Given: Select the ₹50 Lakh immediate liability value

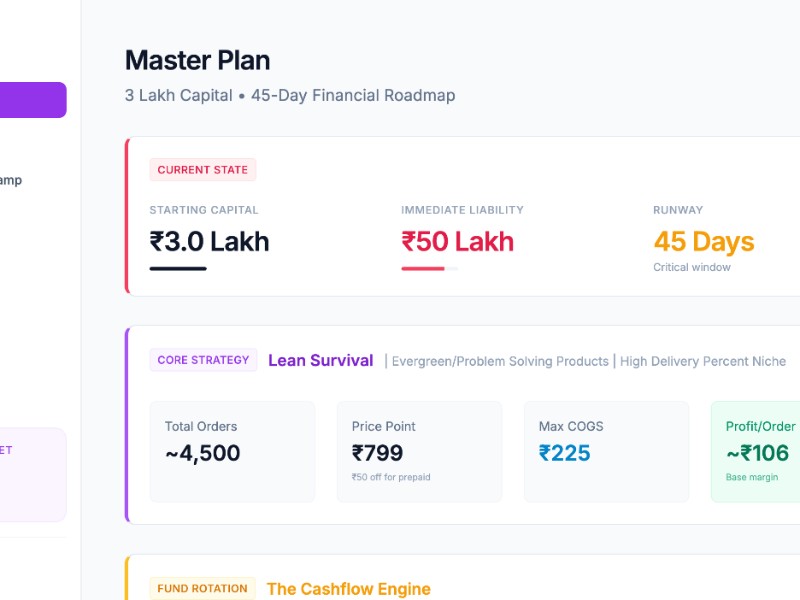Looking at the screenshot, I should coord(457,242).
